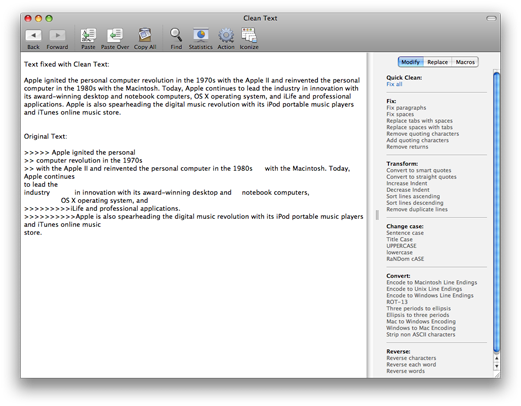This screenshot has width=521, height=406.
Task: Apply RaNDom cASE
Action: pos(405,259)
